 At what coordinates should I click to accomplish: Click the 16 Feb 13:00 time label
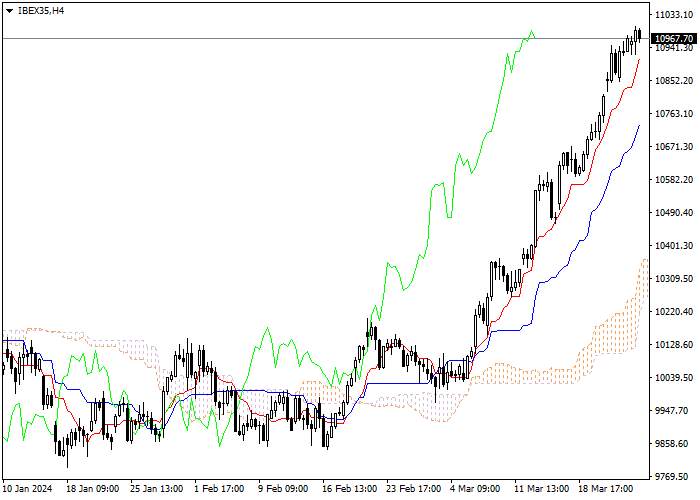[x=350, y=489]
